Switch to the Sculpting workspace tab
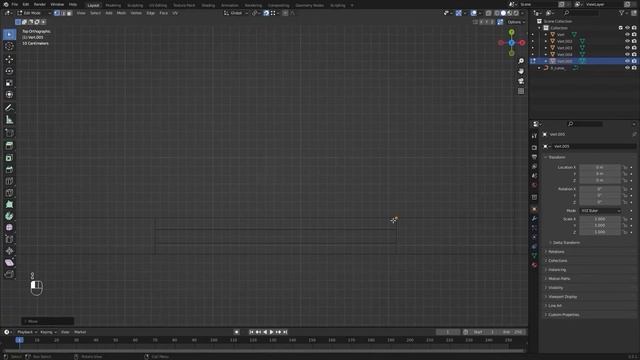 (x=135, y=5)
